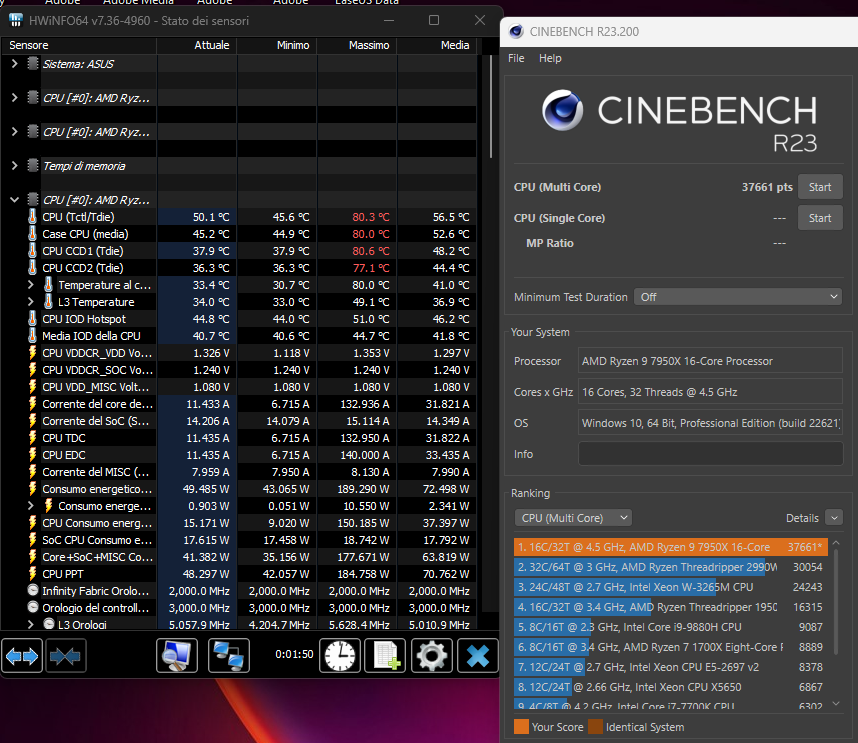Viewport: 858px width, 743px height.
Task: Click the Processor field showing Ryzen 9 7950X
Action: [710, 361]
